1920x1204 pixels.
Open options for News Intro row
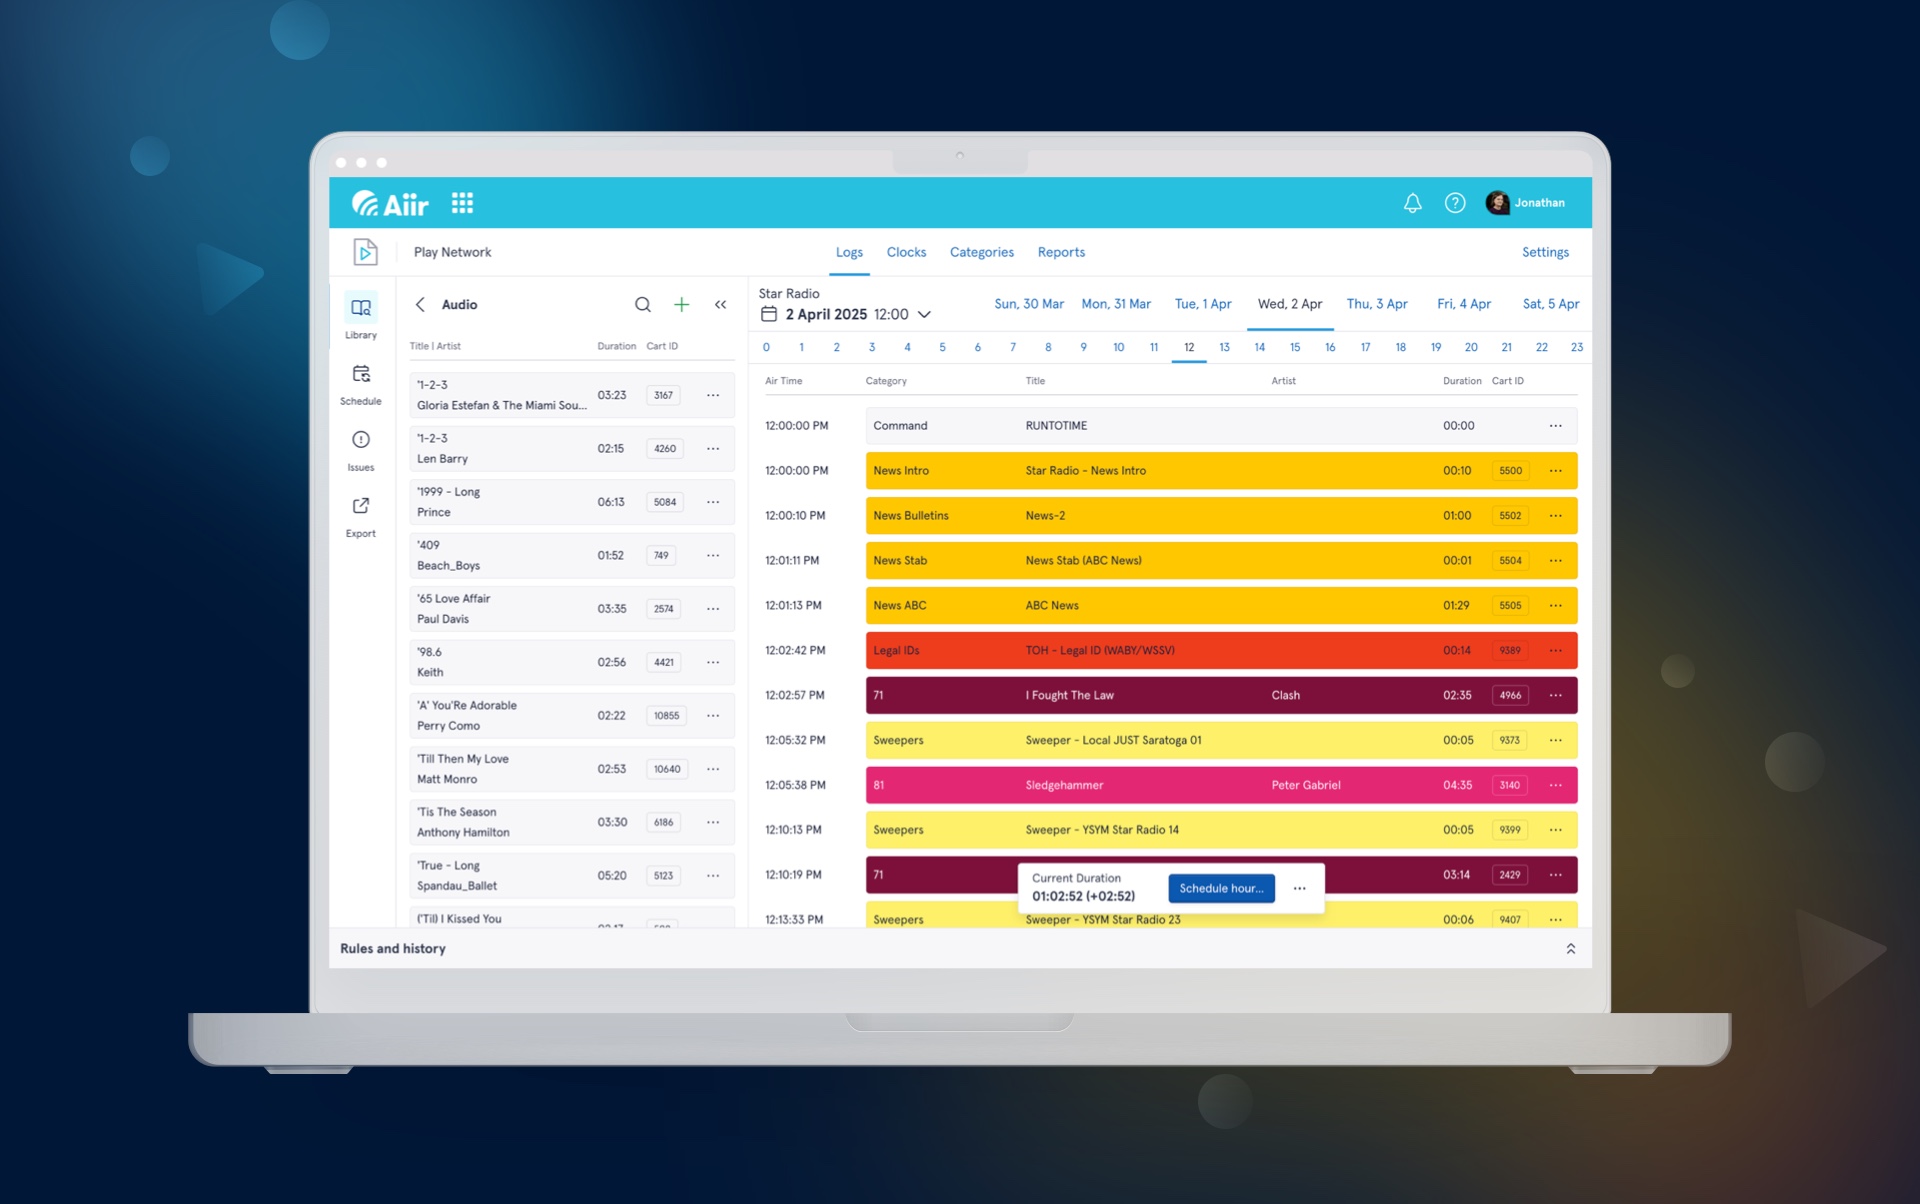[1556, 471]
